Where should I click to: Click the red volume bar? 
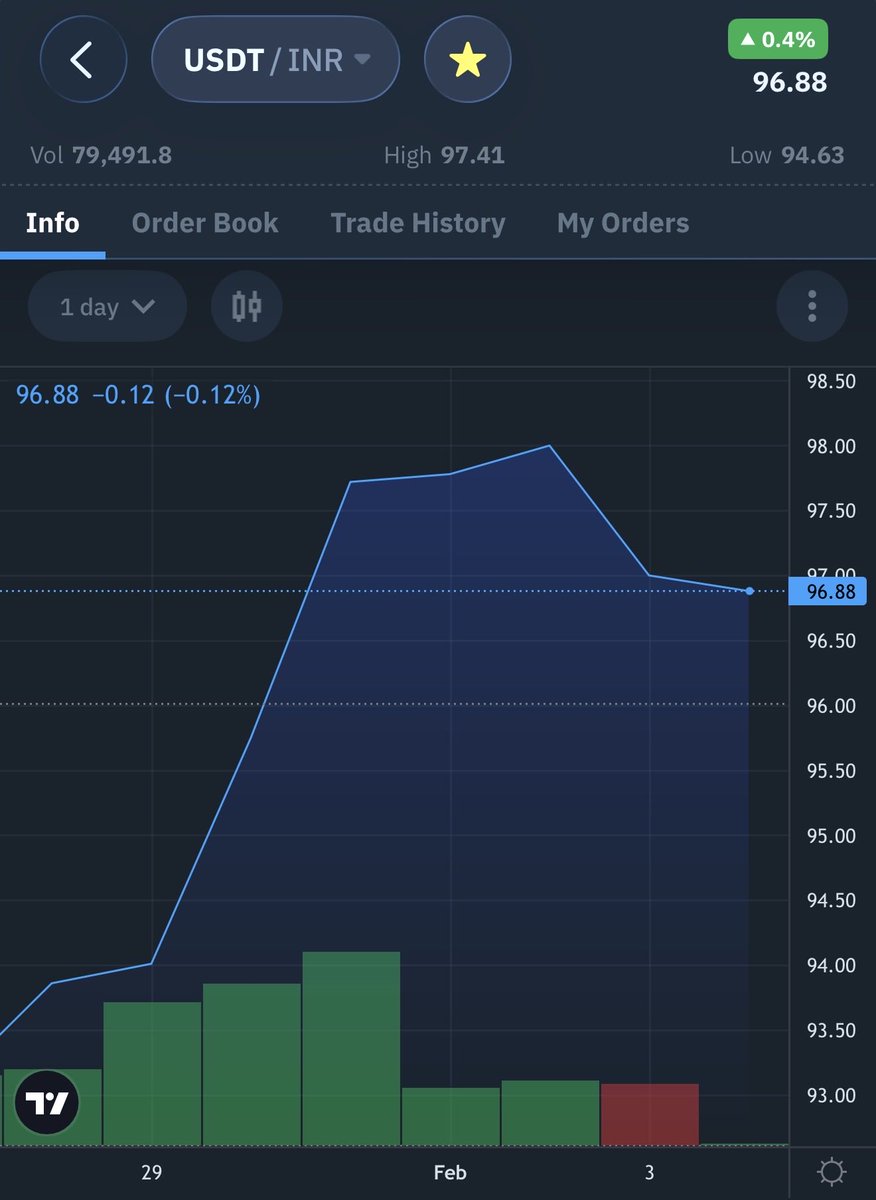[x=650, y=1114]
